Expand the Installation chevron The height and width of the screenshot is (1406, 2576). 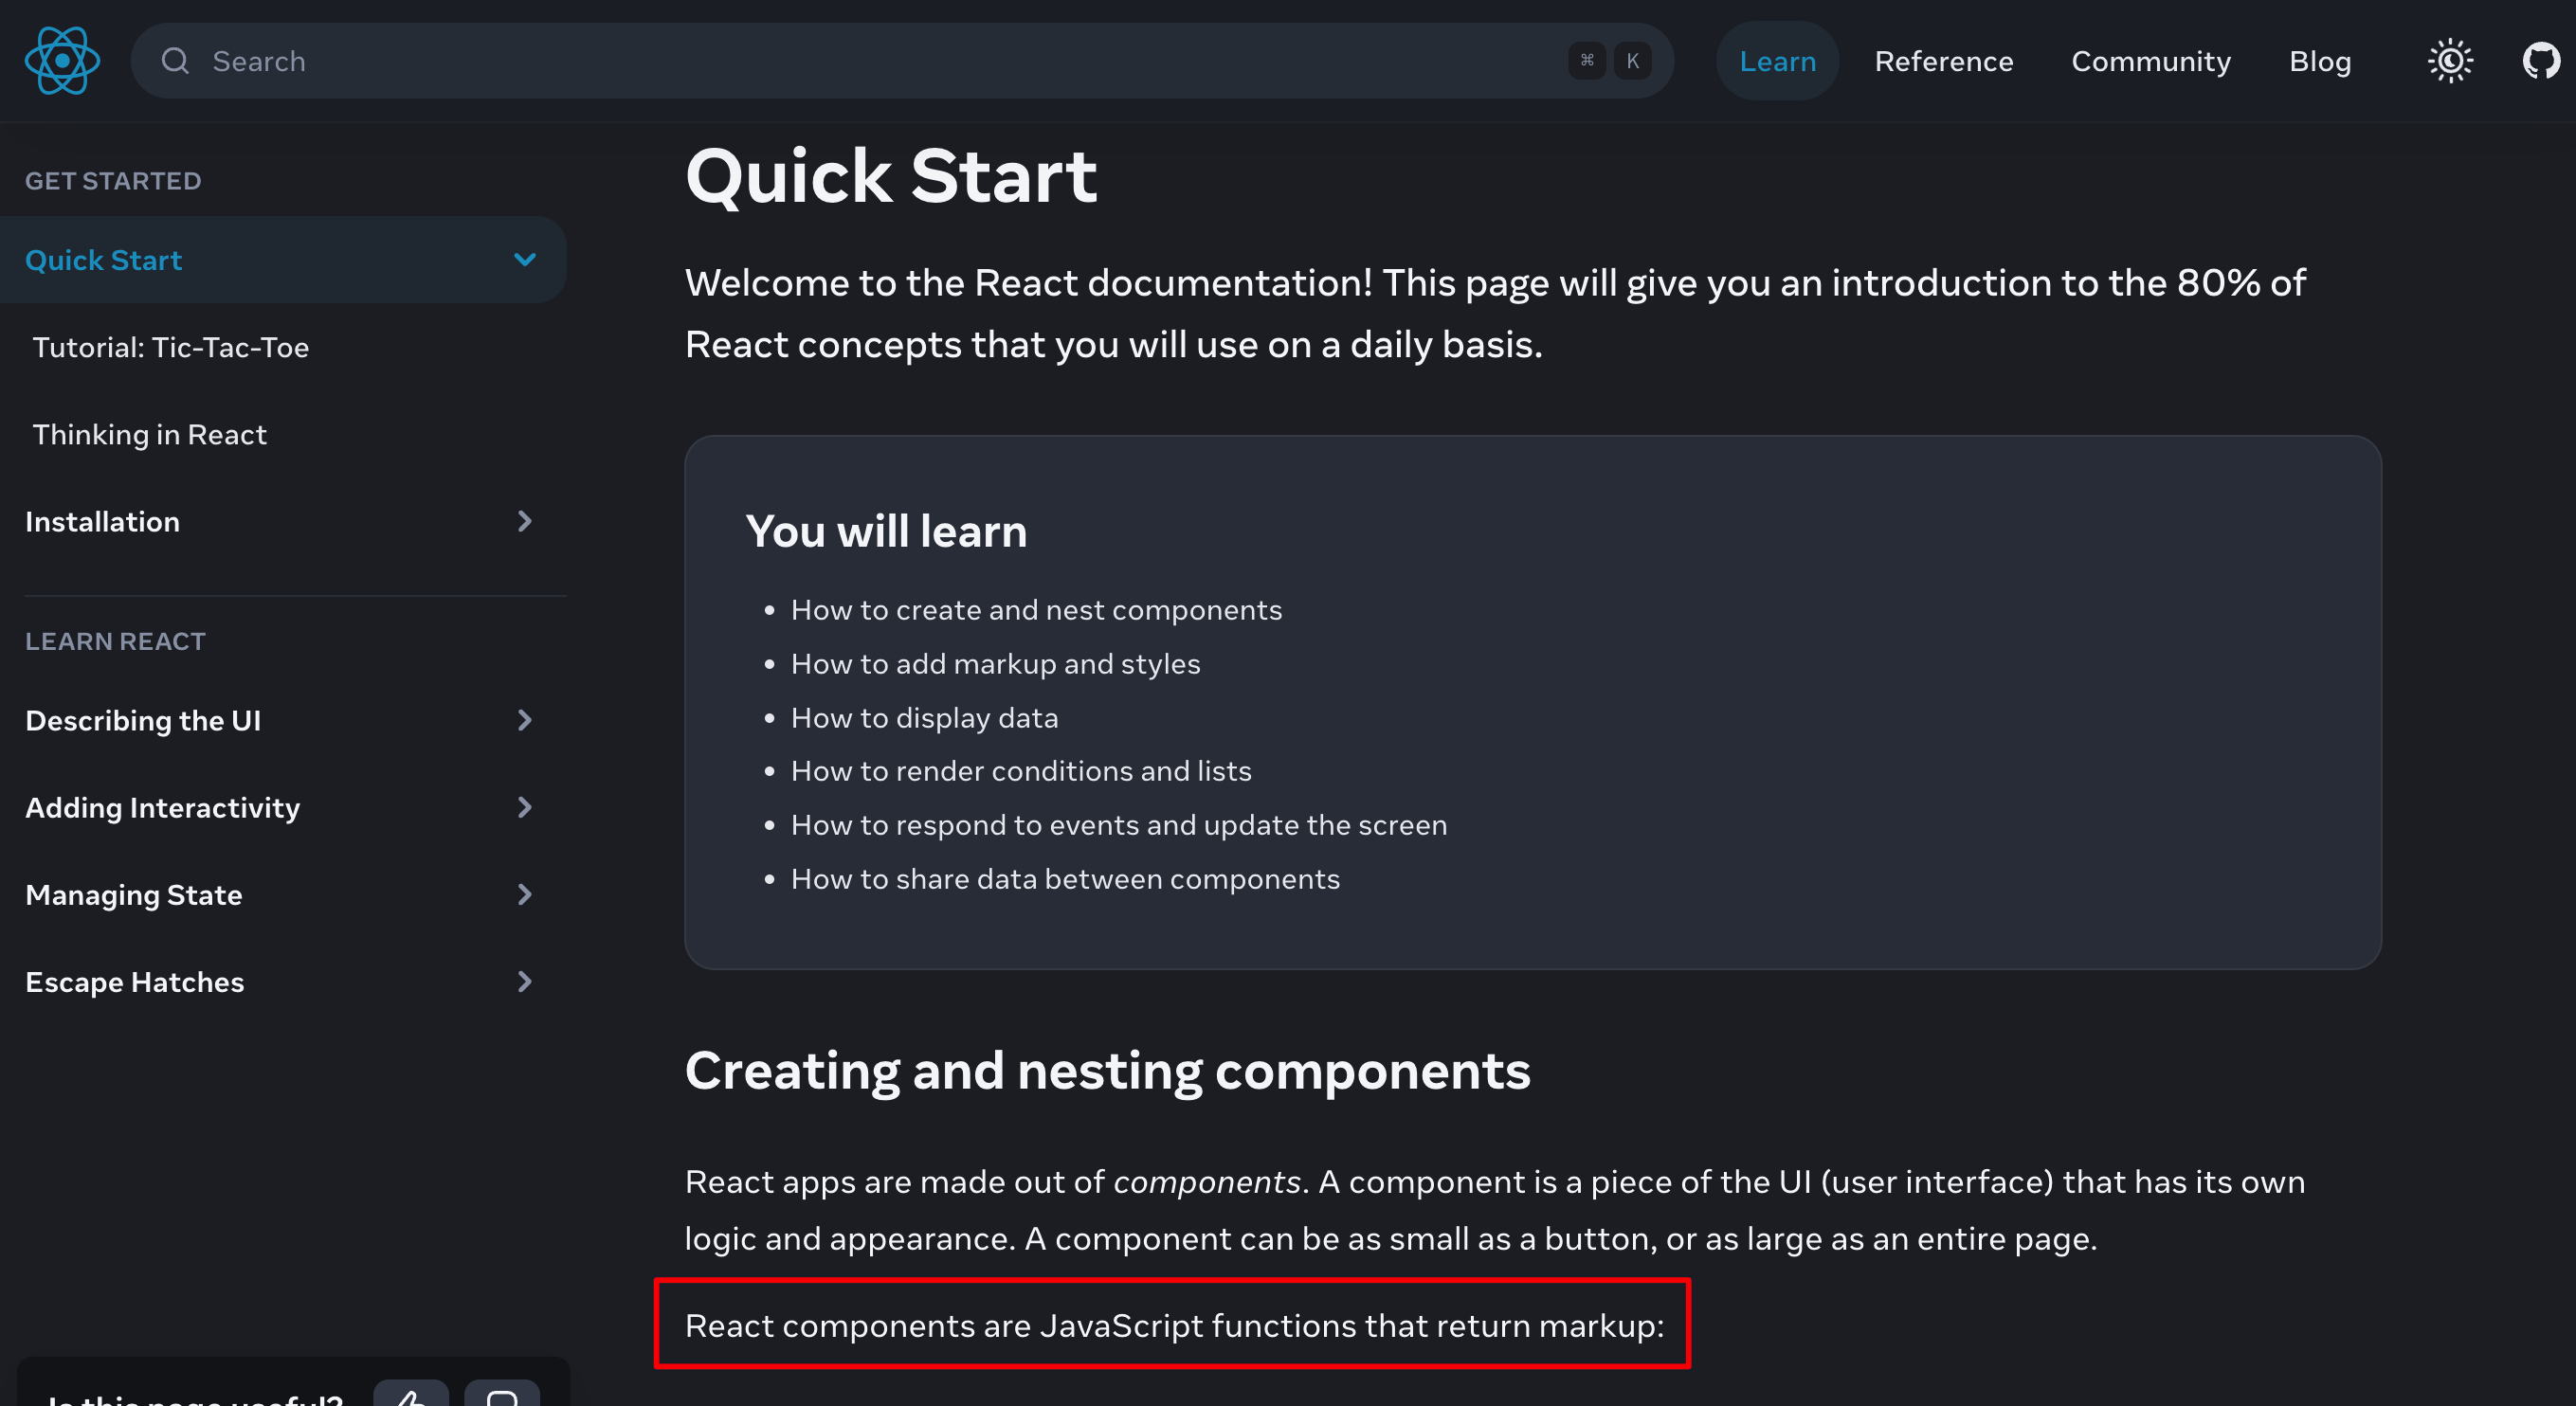[525, 521]
